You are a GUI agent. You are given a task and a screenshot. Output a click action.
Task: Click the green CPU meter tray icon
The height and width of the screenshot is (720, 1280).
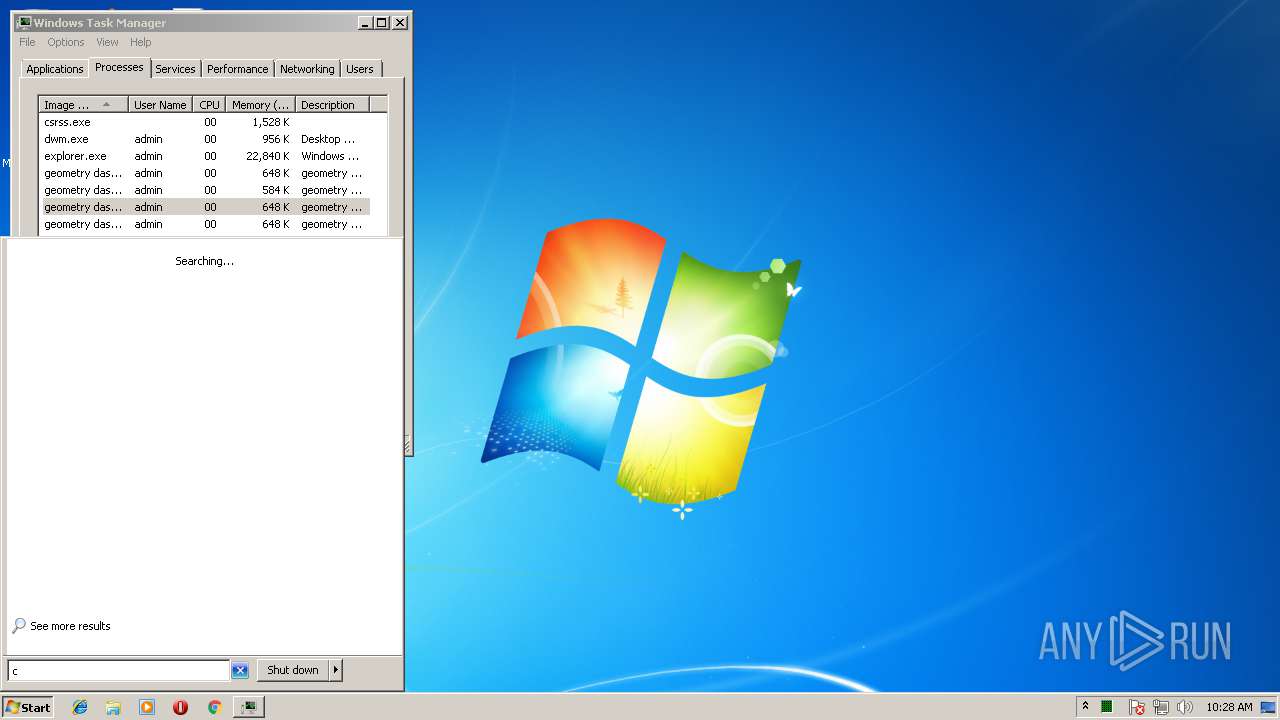click(x=1107, y=707)
